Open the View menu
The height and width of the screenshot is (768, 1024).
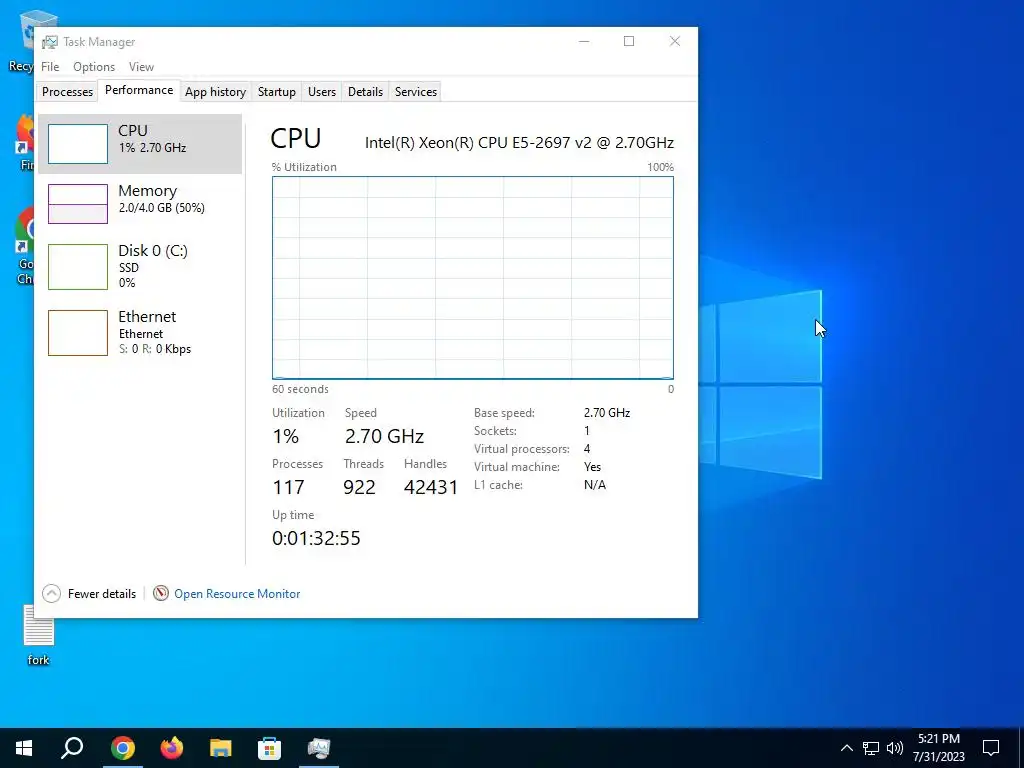141,67
